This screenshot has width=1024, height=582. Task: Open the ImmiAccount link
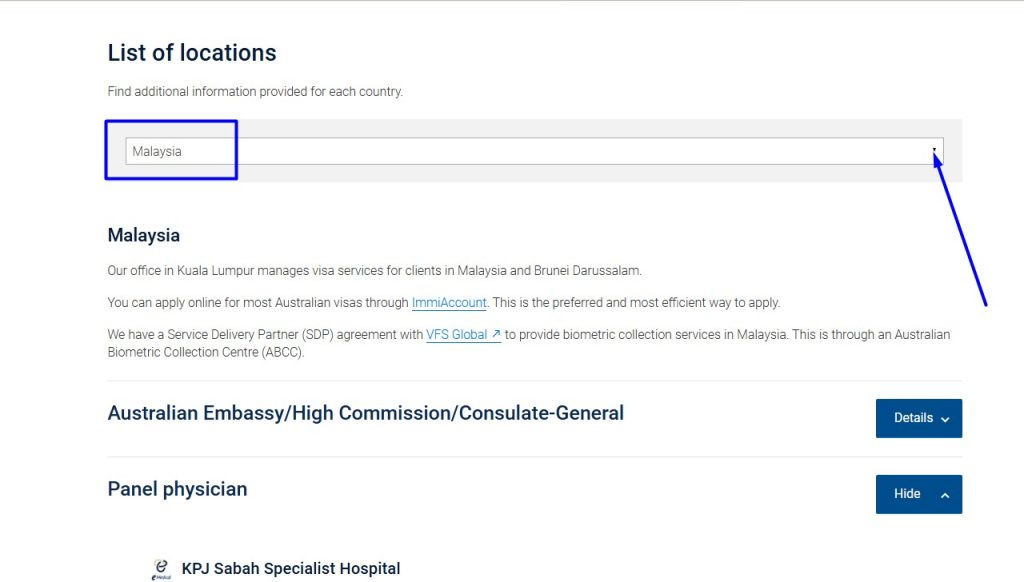pos(449,302)
